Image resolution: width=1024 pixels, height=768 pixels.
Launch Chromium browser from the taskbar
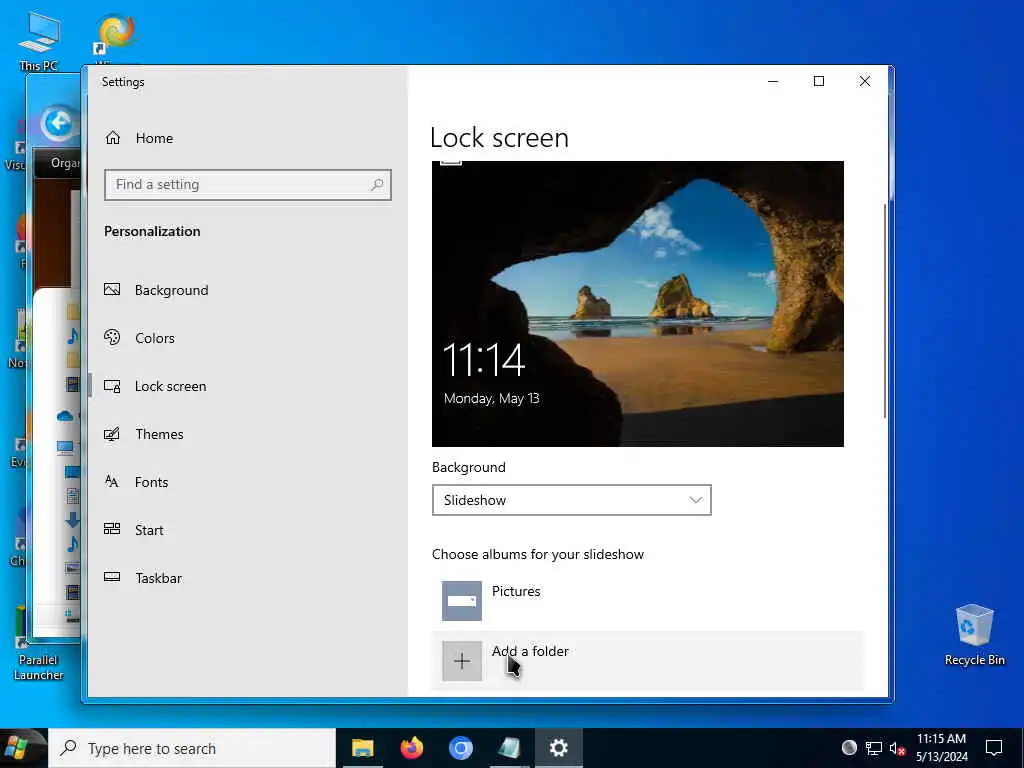click(460, 748)
